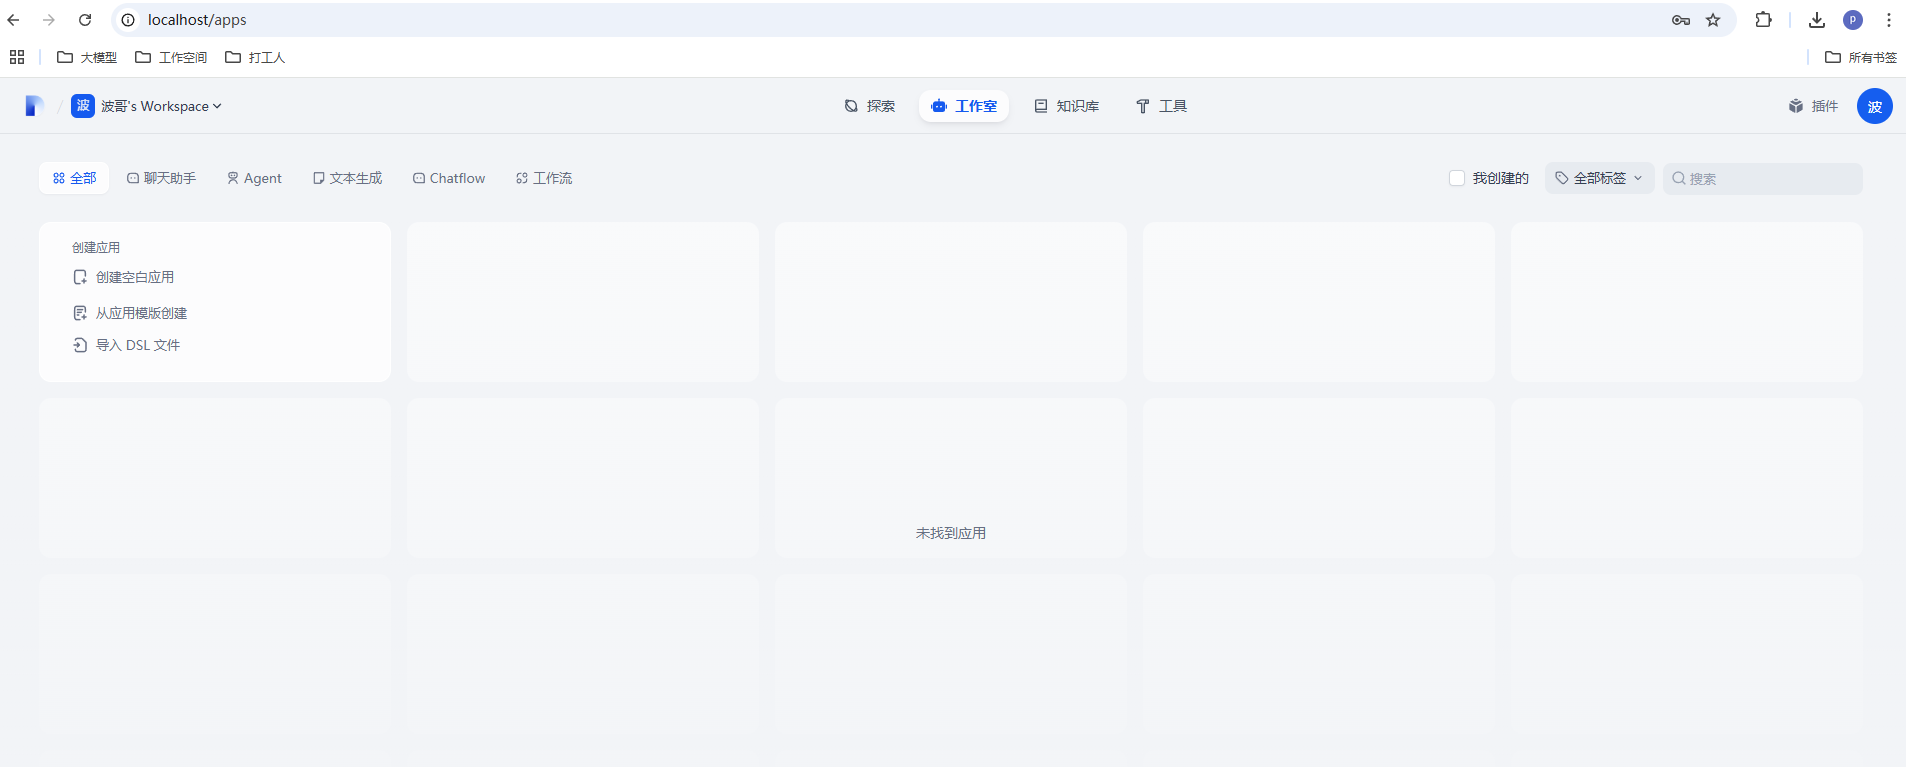1906x767 pixels.
Task: Select the Agent filter tab
Action: tap(254, 178)
